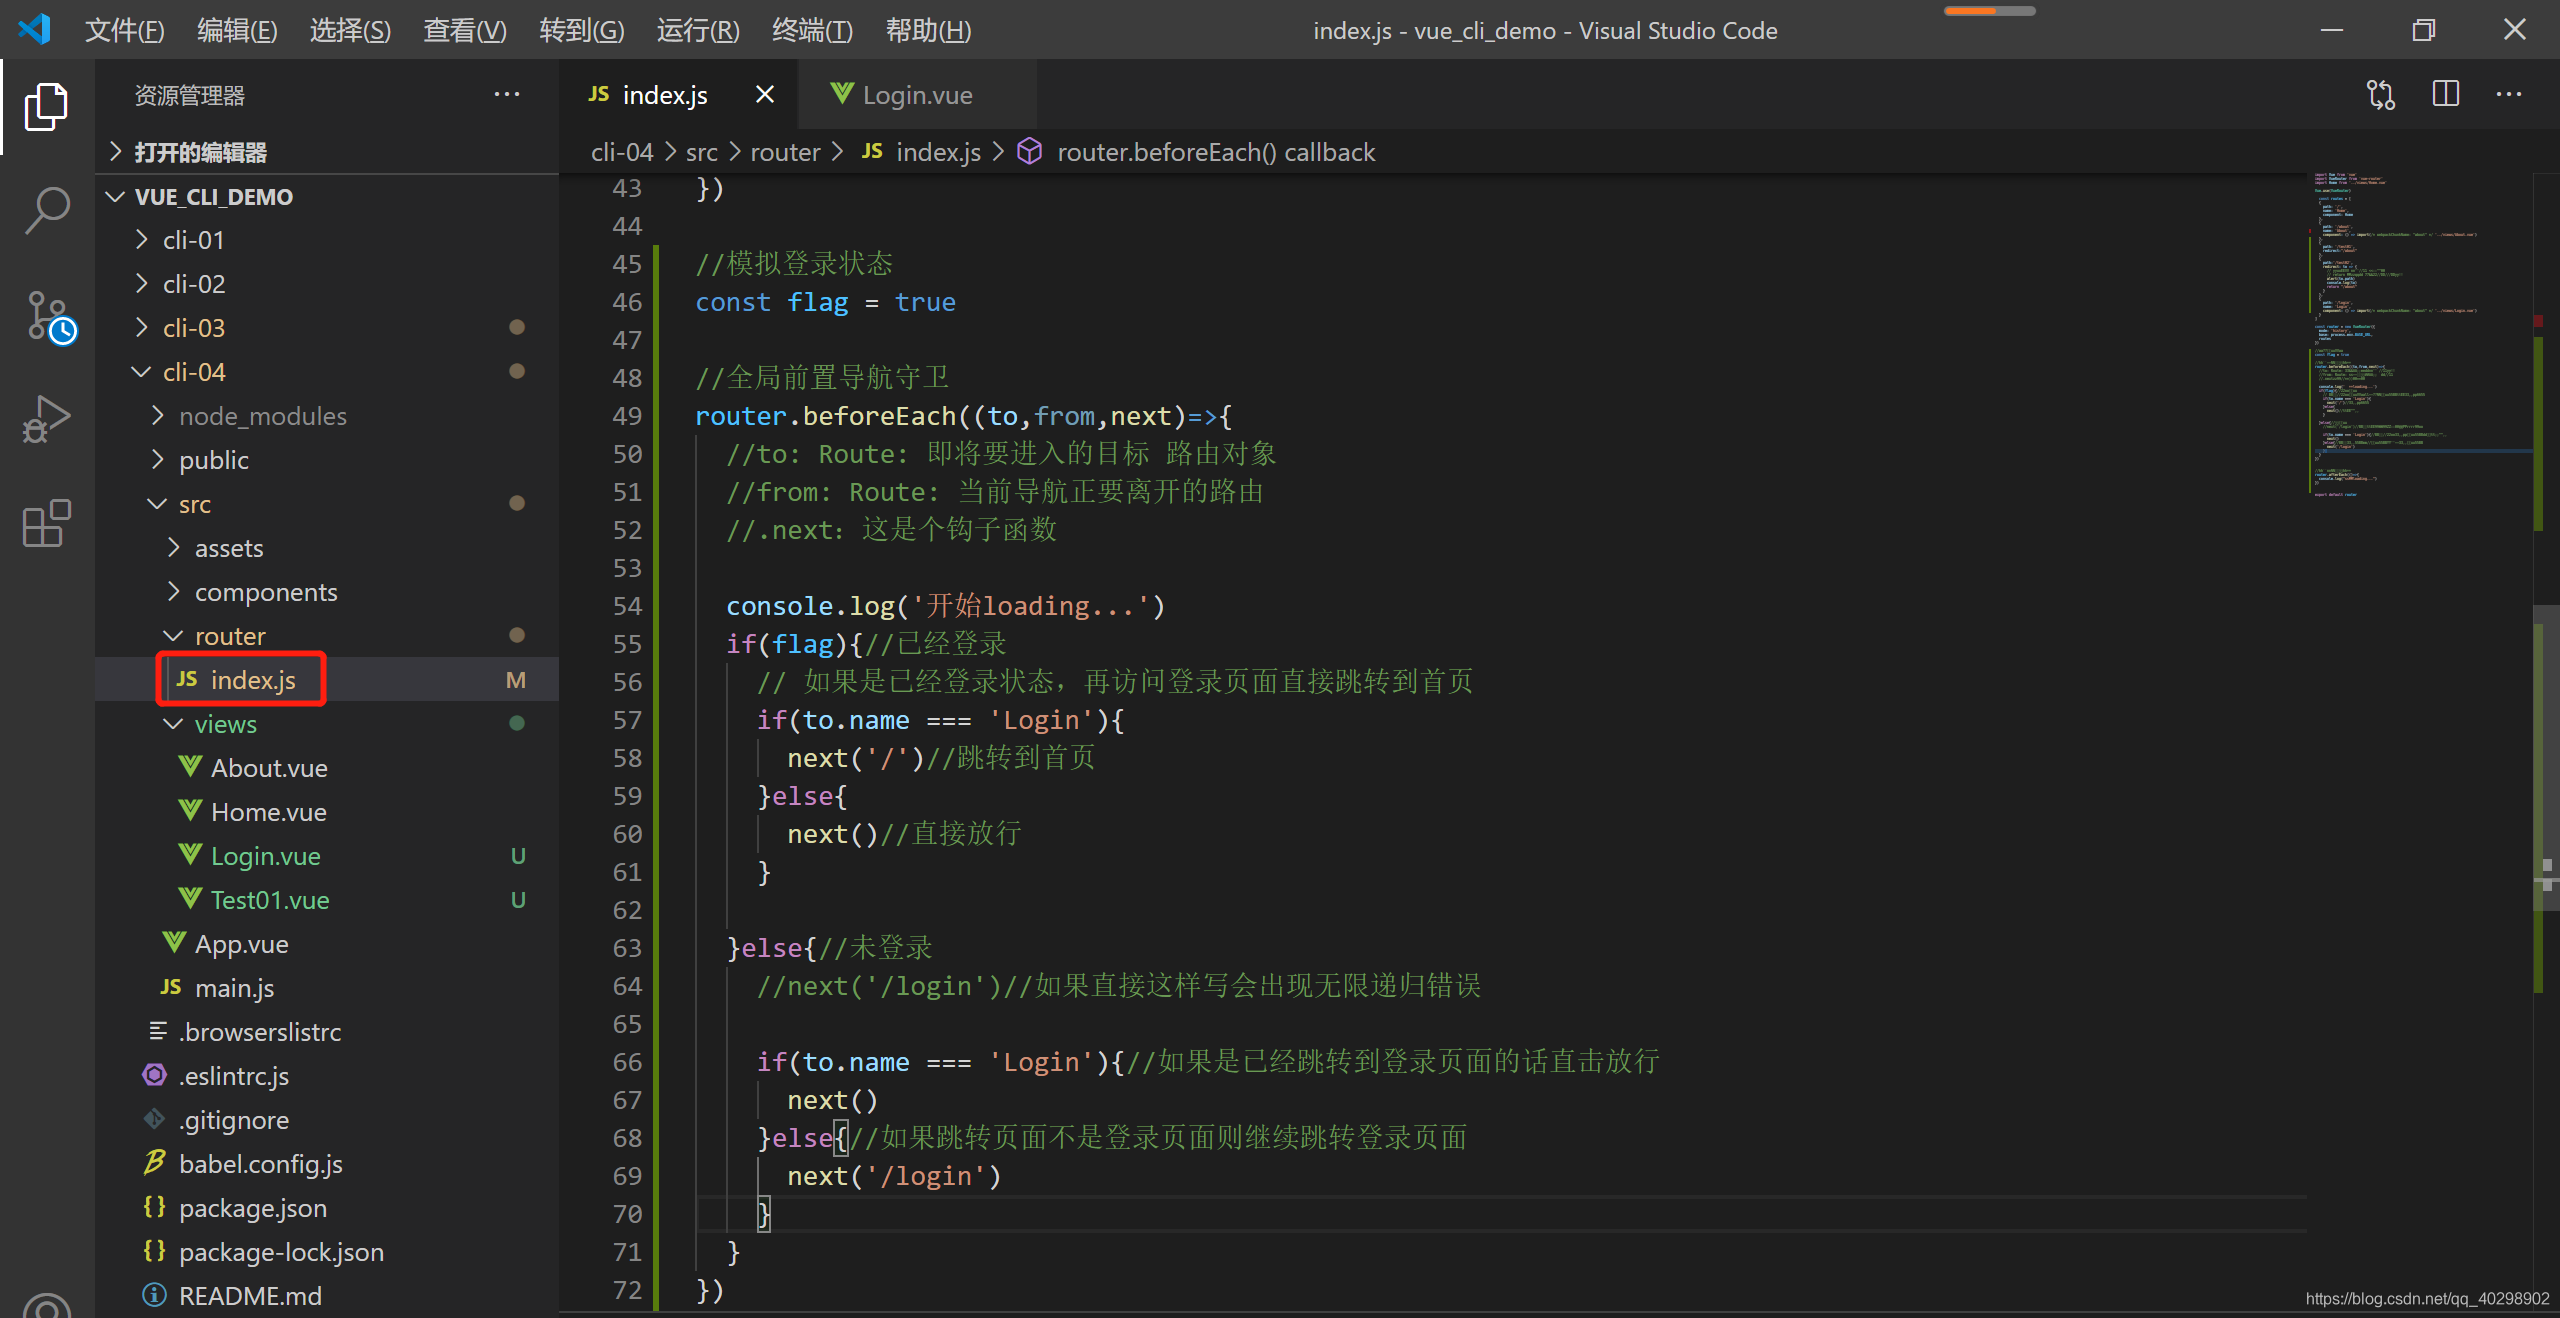Expand the assets folder
The image size is (2560, 1318).
174,548
